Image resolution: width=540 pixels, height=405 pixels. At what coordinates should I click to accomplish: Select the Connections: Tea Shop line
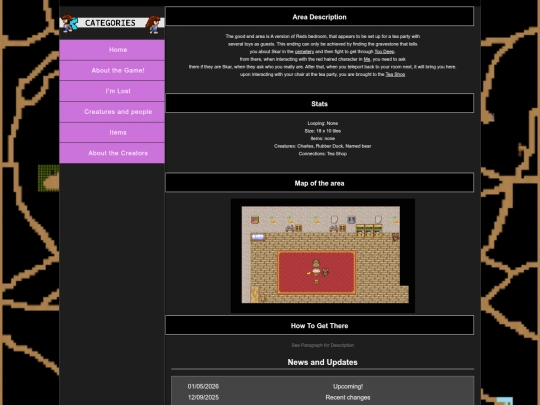(323, 154)
